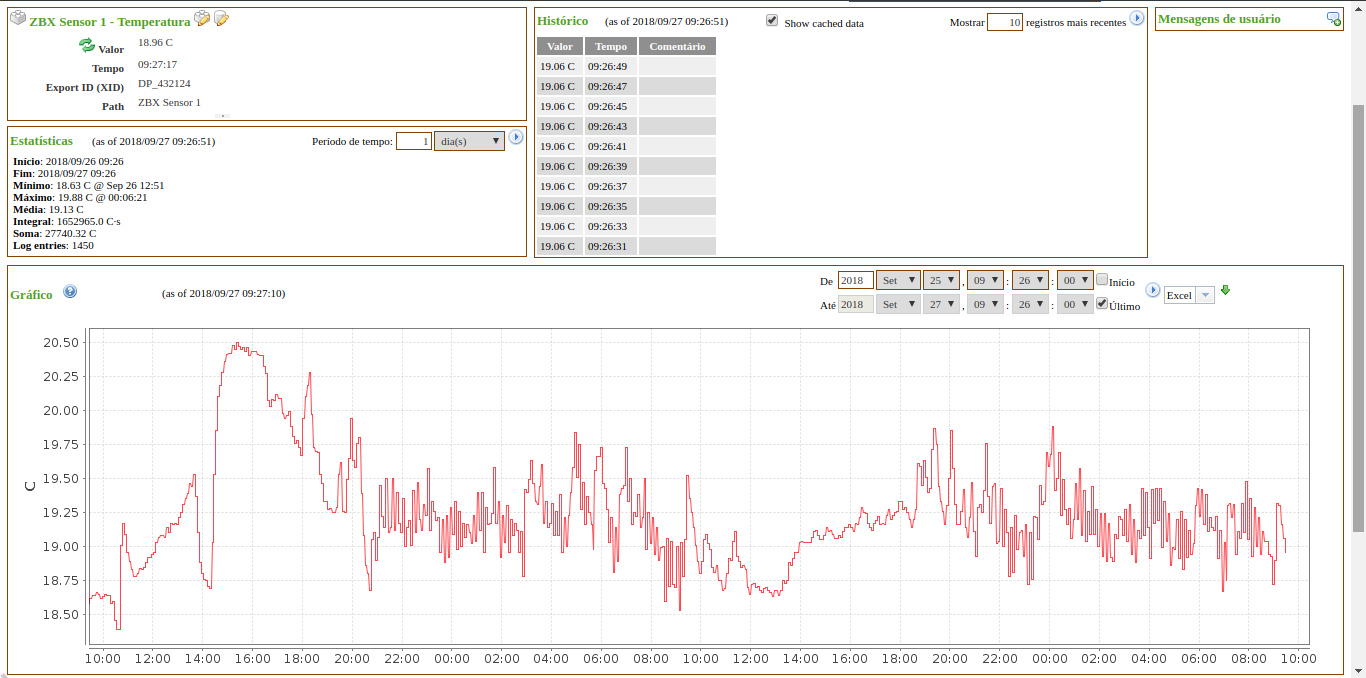The image size is (1366, 678).
Task: Click the De year input field
Action: click(856, 281)
